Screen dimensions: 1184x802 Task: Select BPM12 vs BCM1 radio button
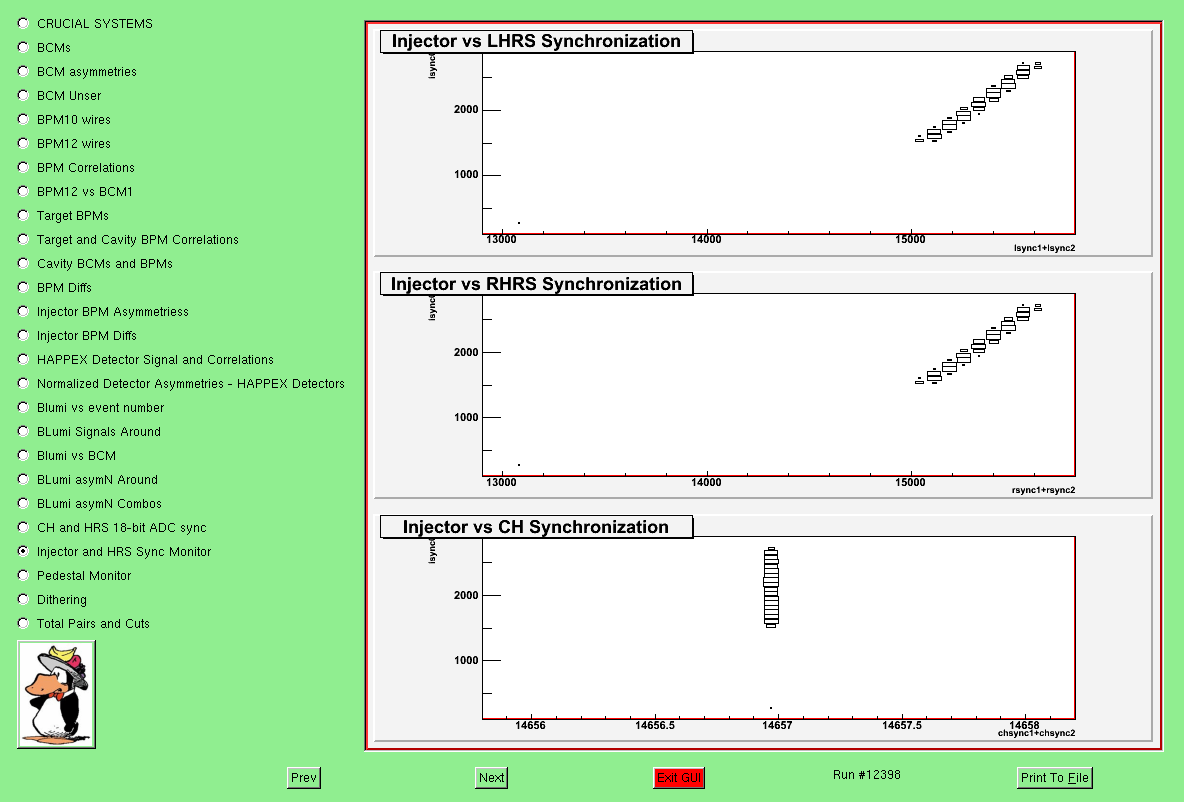pos(23,191)
